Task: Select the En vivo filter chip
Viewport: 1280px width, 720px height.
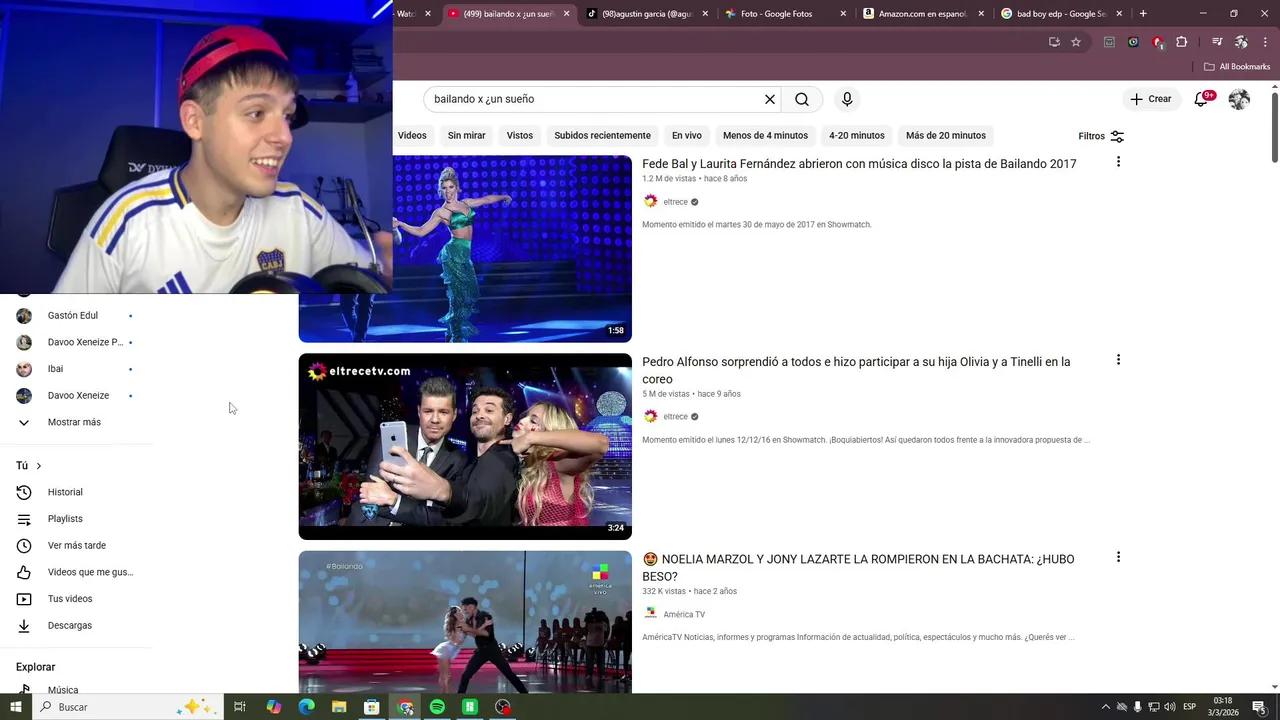Action: [x=687, y=135]
